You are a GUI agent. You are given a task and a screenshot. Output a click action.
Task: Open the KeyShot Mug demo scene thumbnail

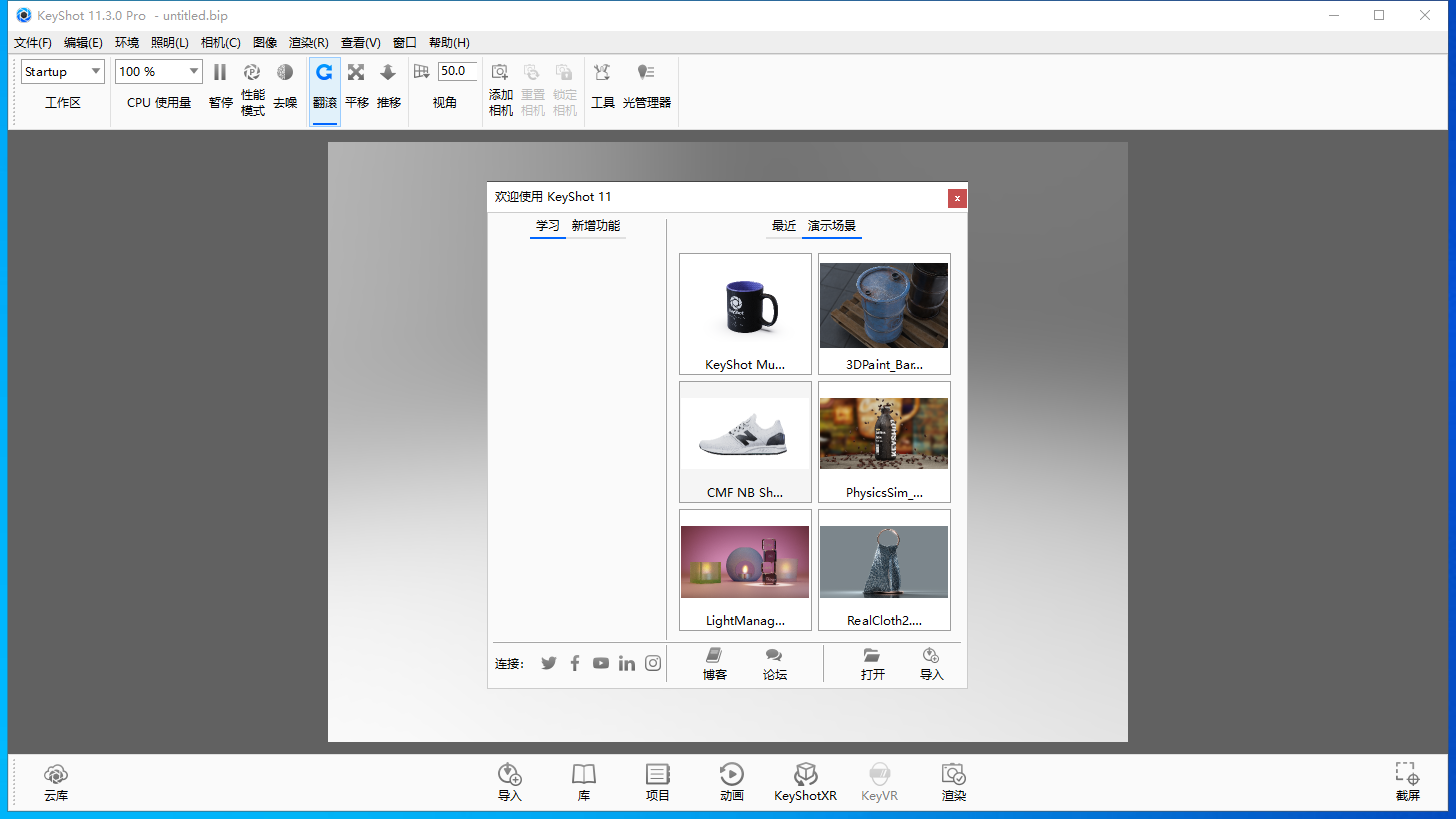[745, 314]
